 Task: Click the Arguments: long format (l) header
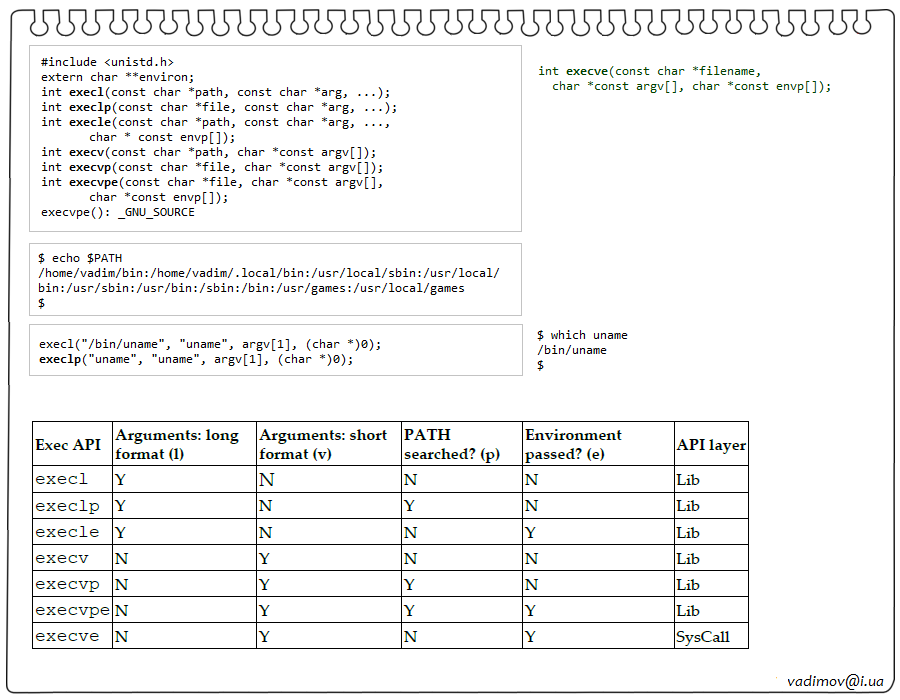tap(178, 444)
